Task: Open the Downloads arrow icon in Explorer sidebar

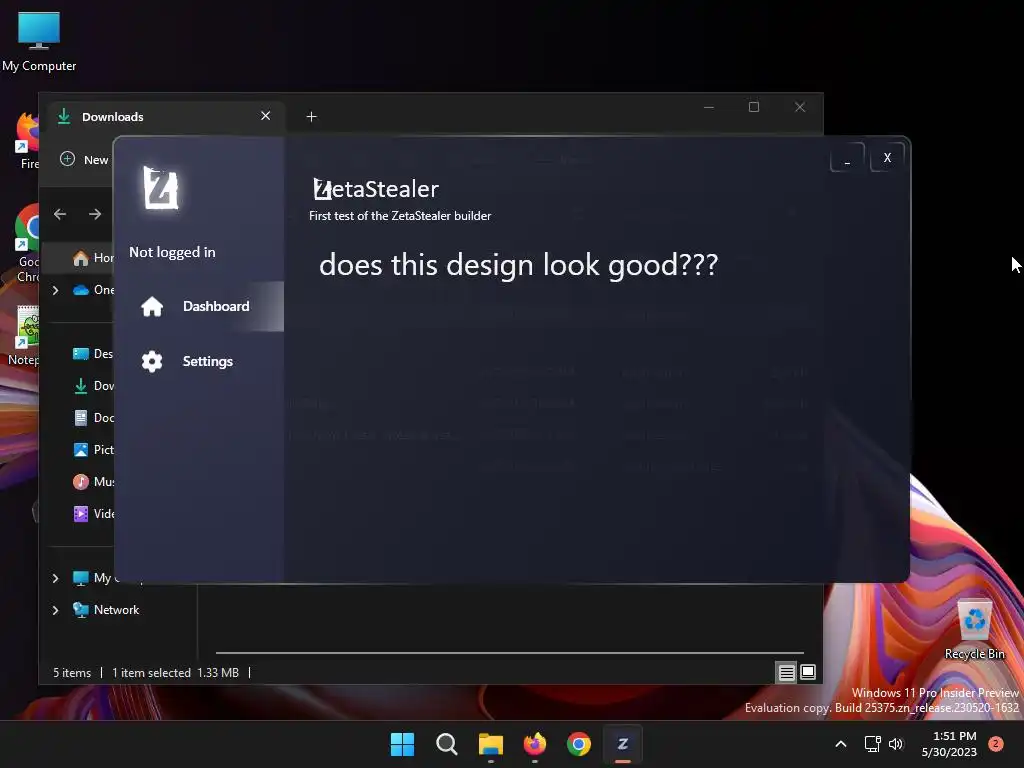Action: (81, 386)
